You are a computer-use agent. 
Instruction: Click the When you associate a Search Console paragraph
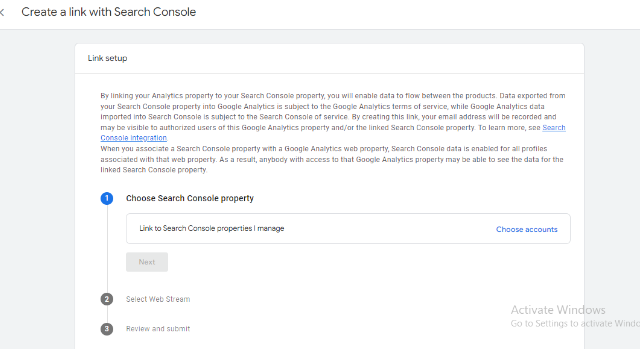tap(332, 159)
